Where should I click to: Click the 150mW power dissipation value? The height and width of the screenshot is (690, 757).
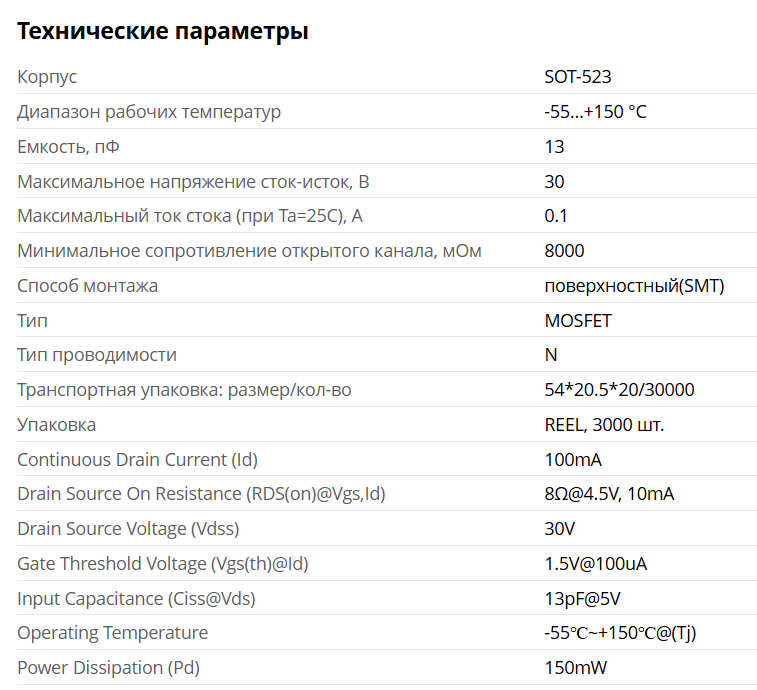(575, 668)
